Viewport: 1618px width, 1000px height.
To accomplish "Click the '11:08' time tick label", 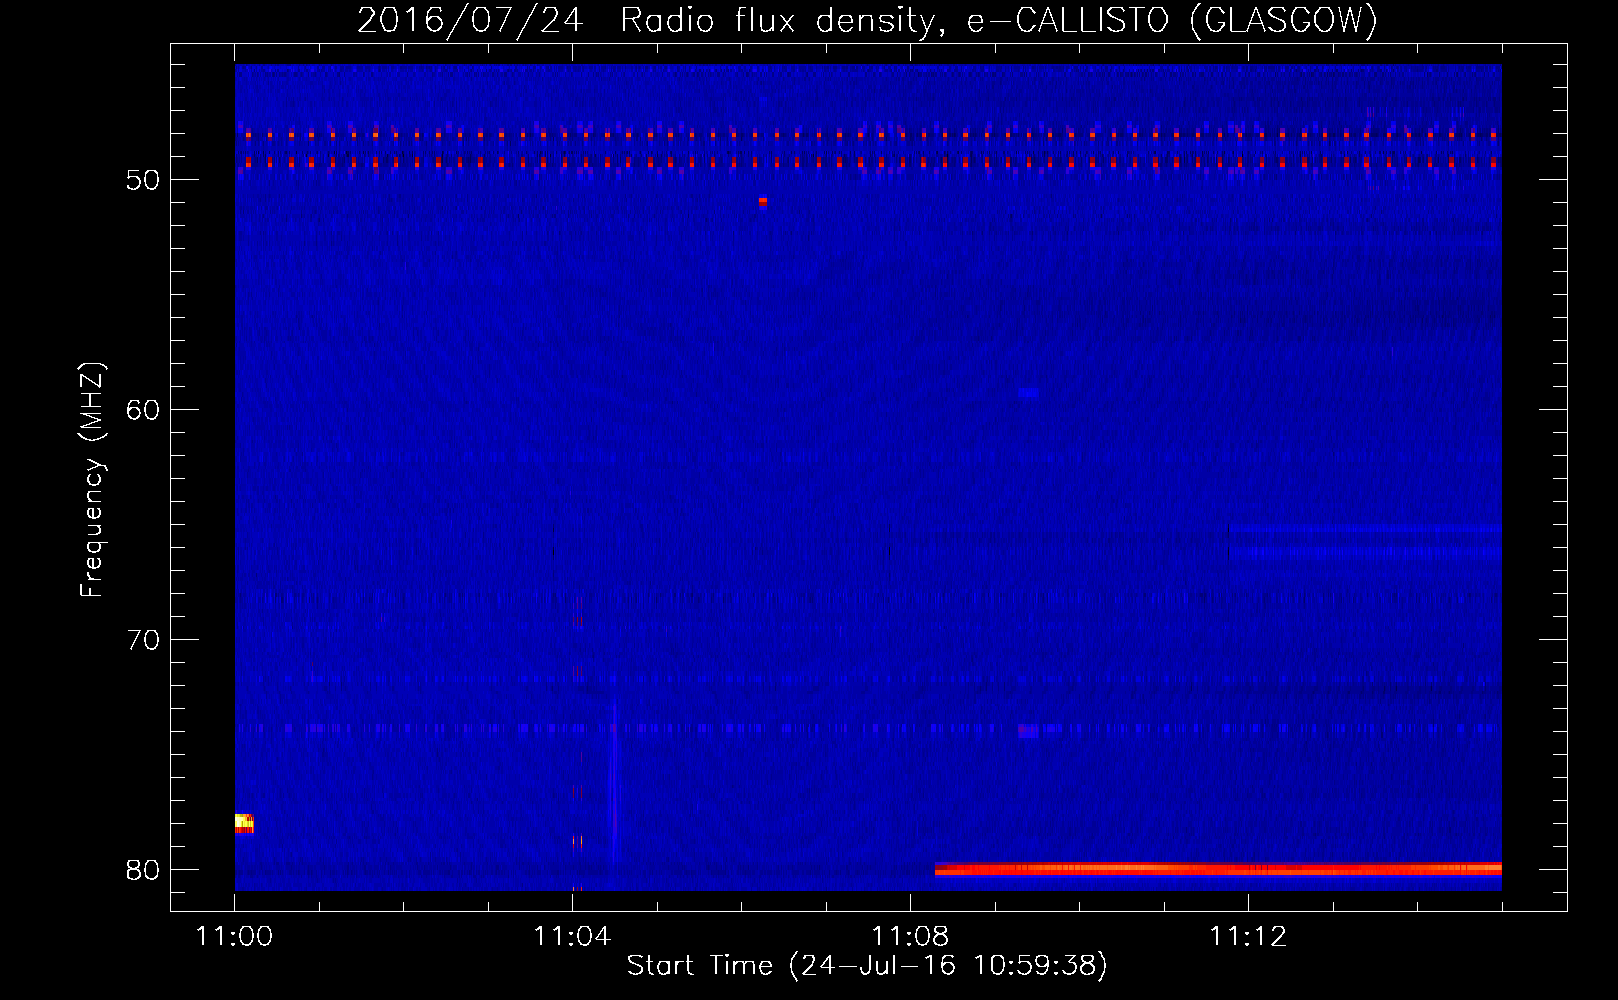I will coord(910,937).
